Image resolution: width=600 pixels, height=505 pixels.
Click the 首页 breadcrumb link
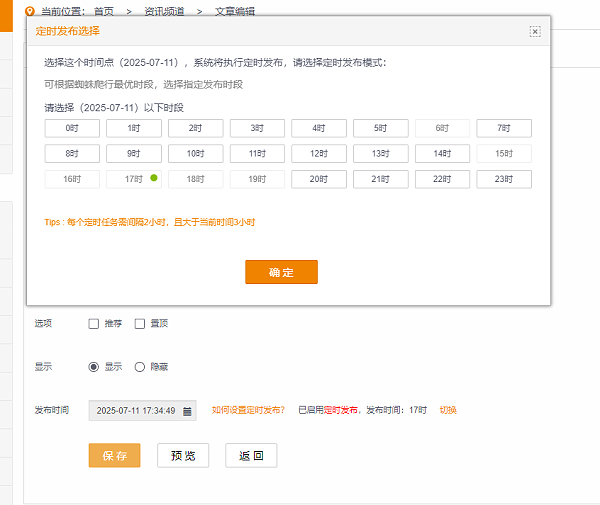click(x=103, y=11)
